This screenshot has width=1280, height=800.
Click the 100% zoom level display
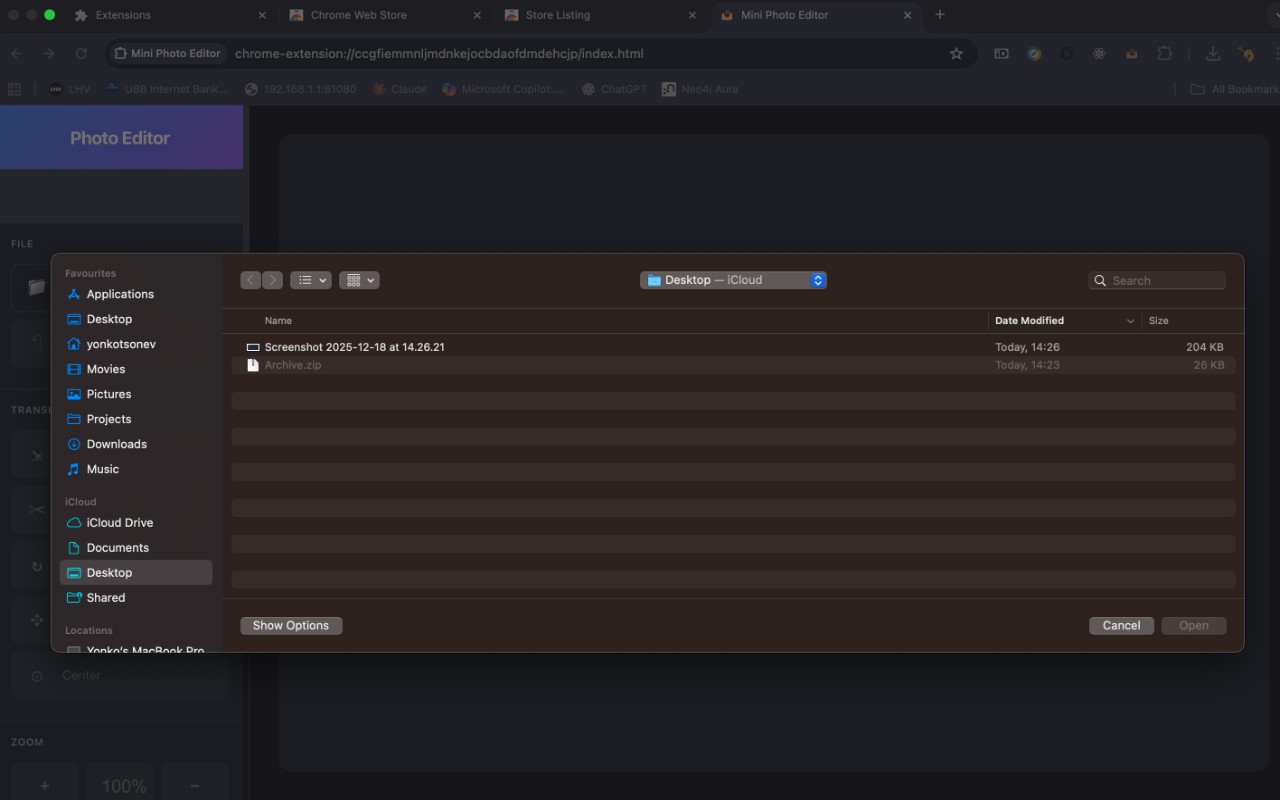point(124,786)
